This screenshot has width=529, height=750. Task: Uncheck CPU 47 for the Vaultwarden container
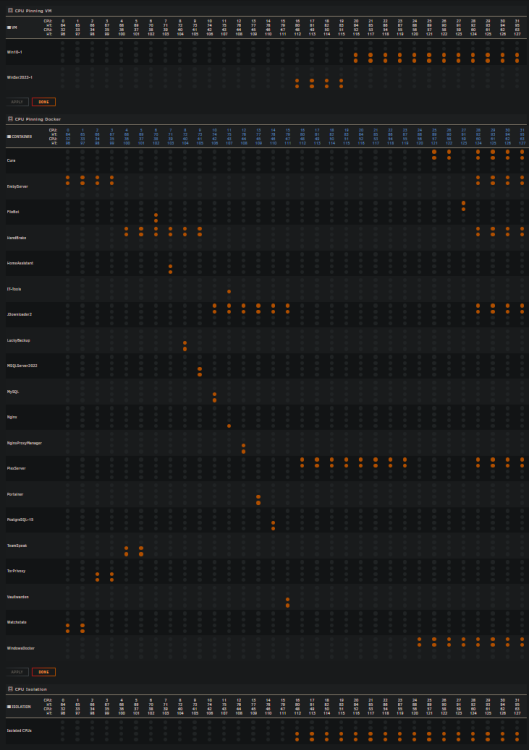click(x=287, y=600)
